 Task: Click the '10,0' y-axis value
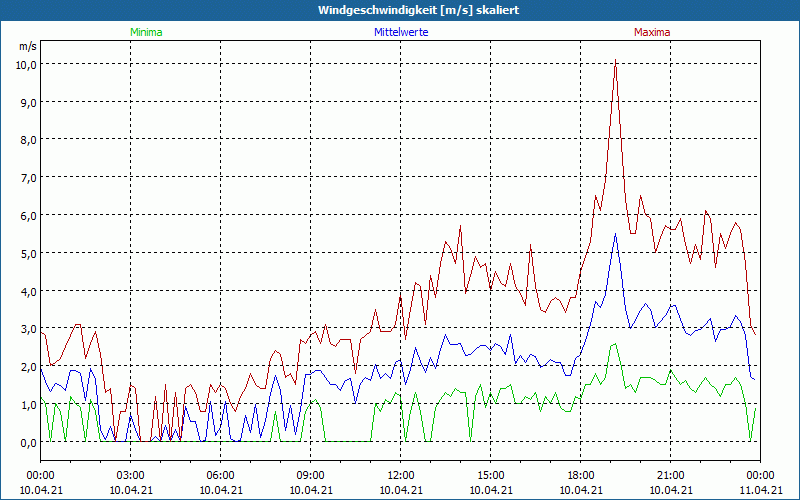point(27,64)
